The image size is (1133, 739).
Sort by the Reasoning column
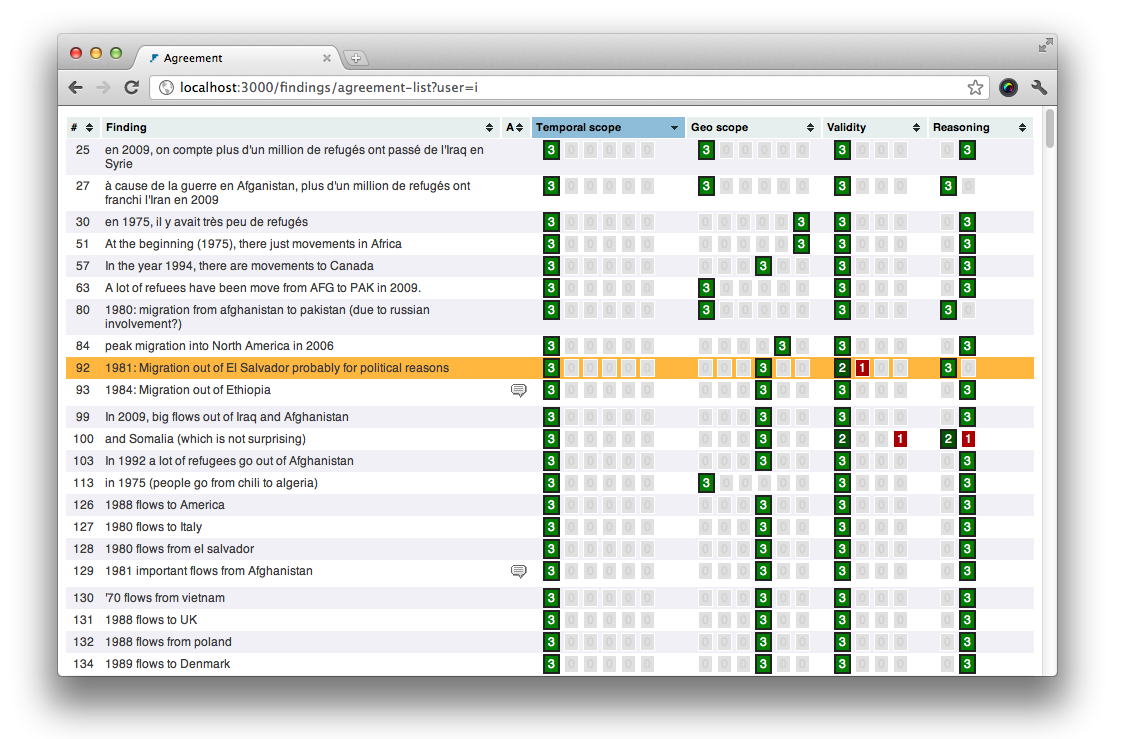(x=979, y=127)
